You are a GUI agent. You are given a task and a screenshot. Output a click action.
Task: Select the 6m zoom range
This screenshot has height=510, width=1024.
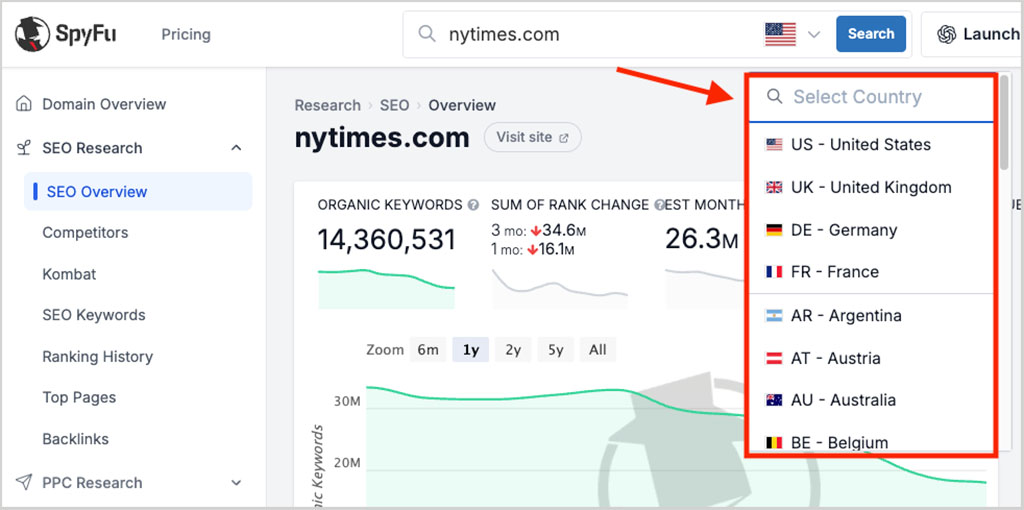click(x=428, y=350)
